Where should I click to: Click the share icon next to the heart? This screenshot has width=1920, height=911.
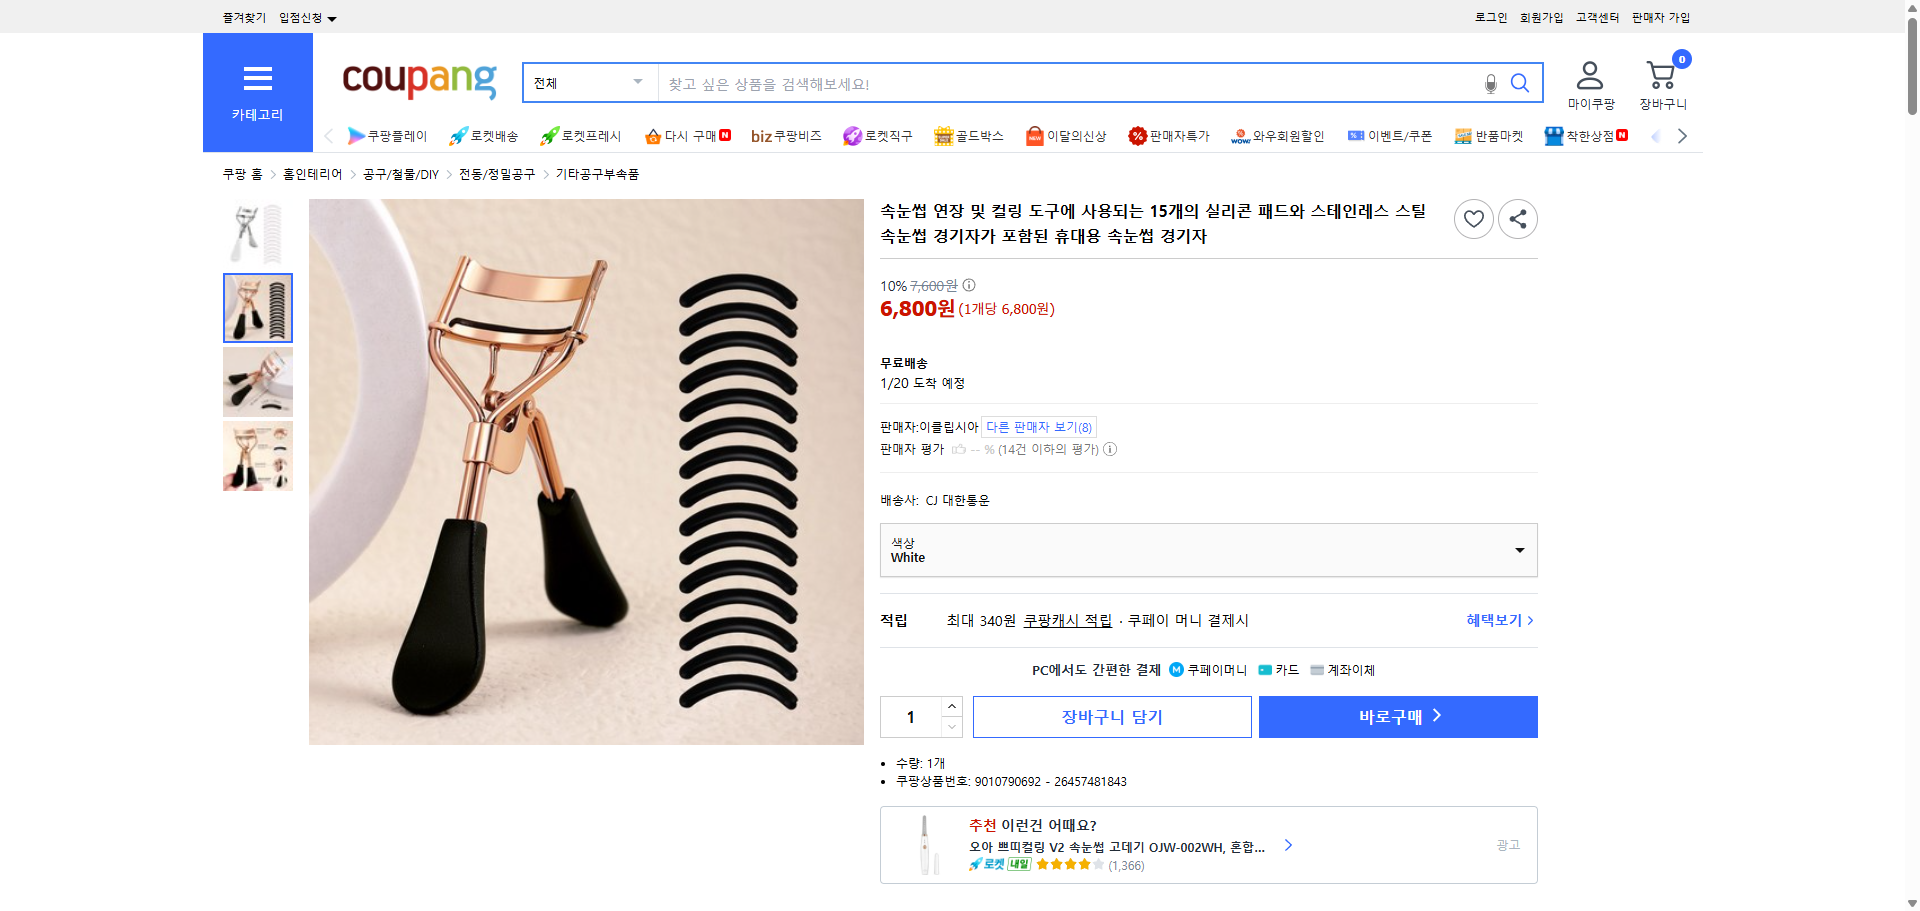pyautogui.click(x=1517, y=218)
